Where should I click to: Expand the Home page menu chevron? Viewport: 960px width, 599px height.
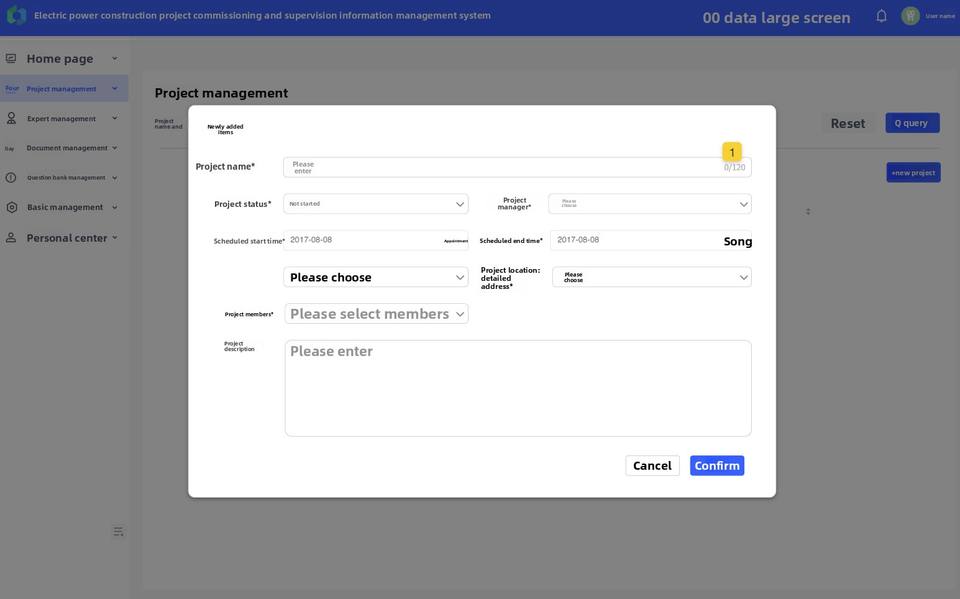pos(114,59)
